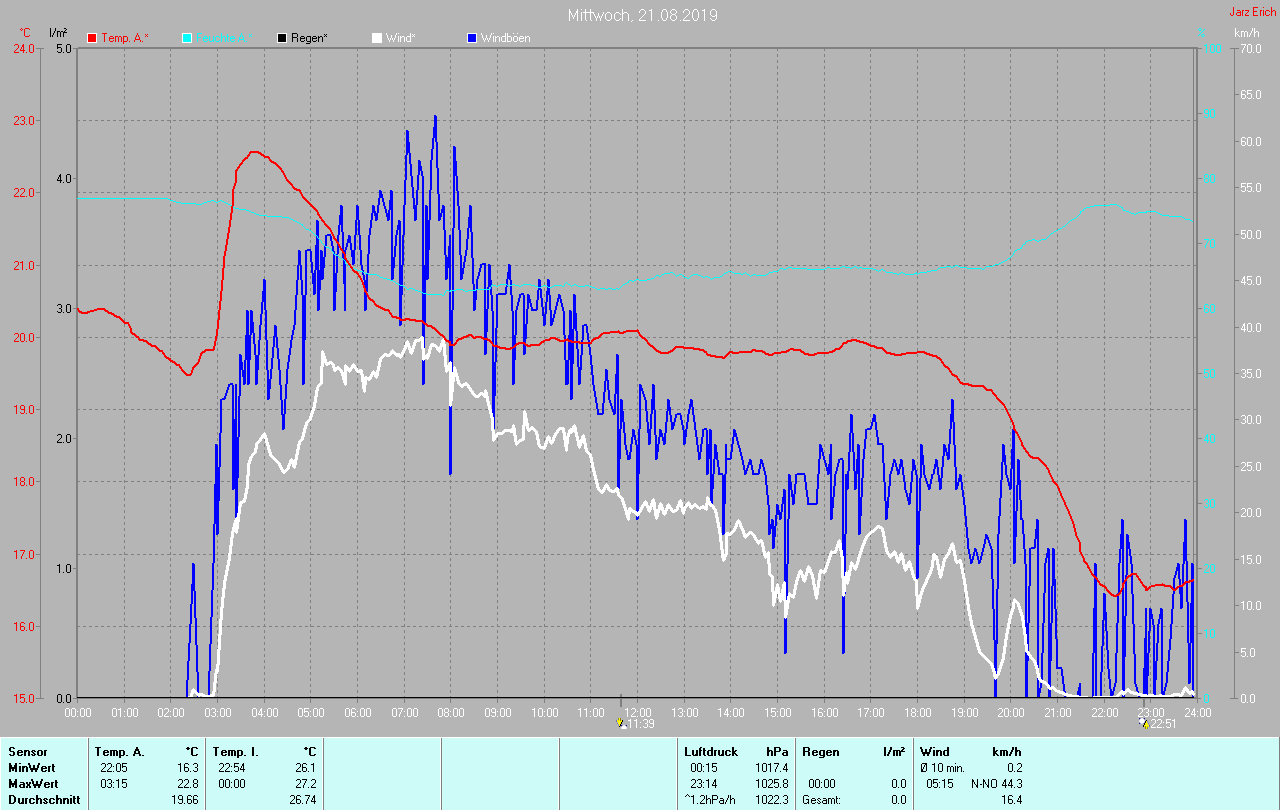Click the 'N-NO 44.3' wind gust value

[x=996, y=784]
